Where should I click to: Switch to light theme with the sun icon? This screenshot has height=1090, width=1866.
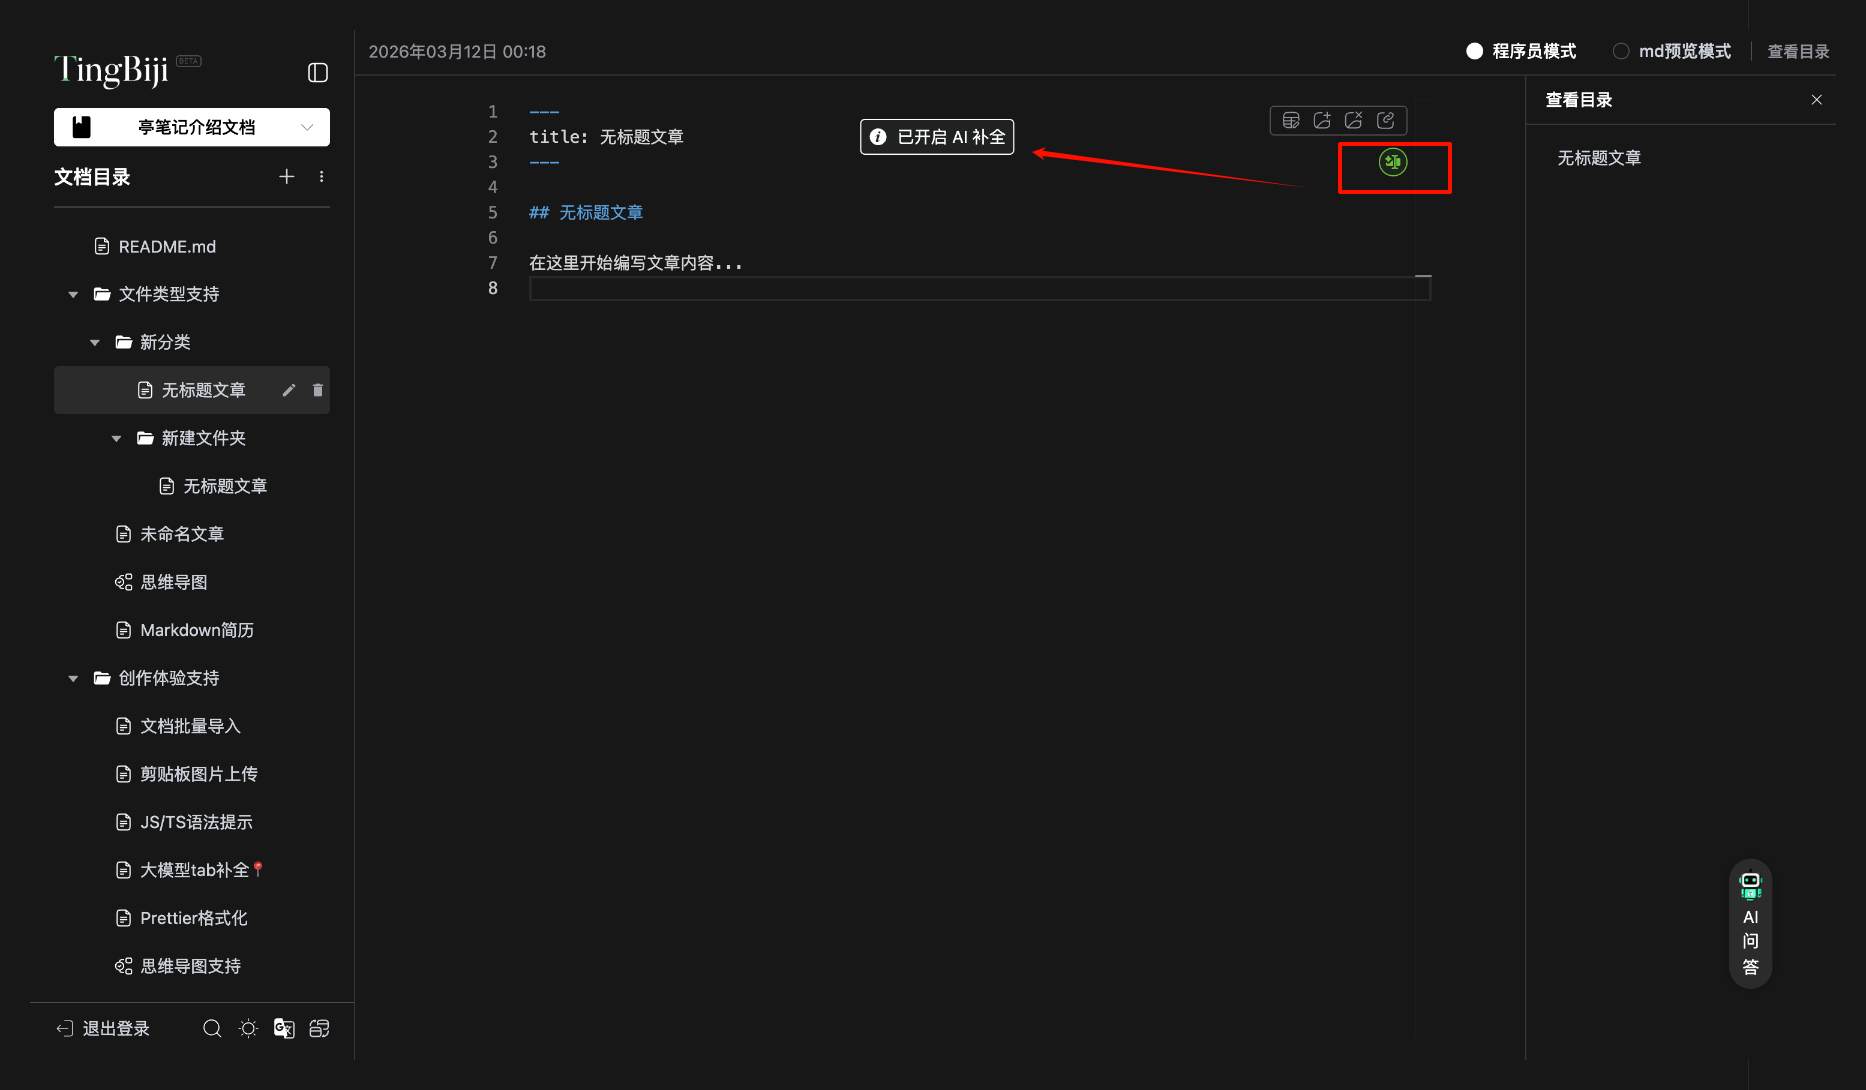click(x=248, y=1028)
